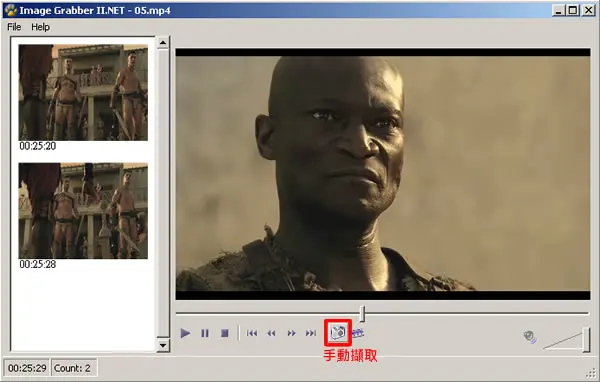Start video playback with Play button
The width and height of the screenshot is (600, 382).
(185, 333)
